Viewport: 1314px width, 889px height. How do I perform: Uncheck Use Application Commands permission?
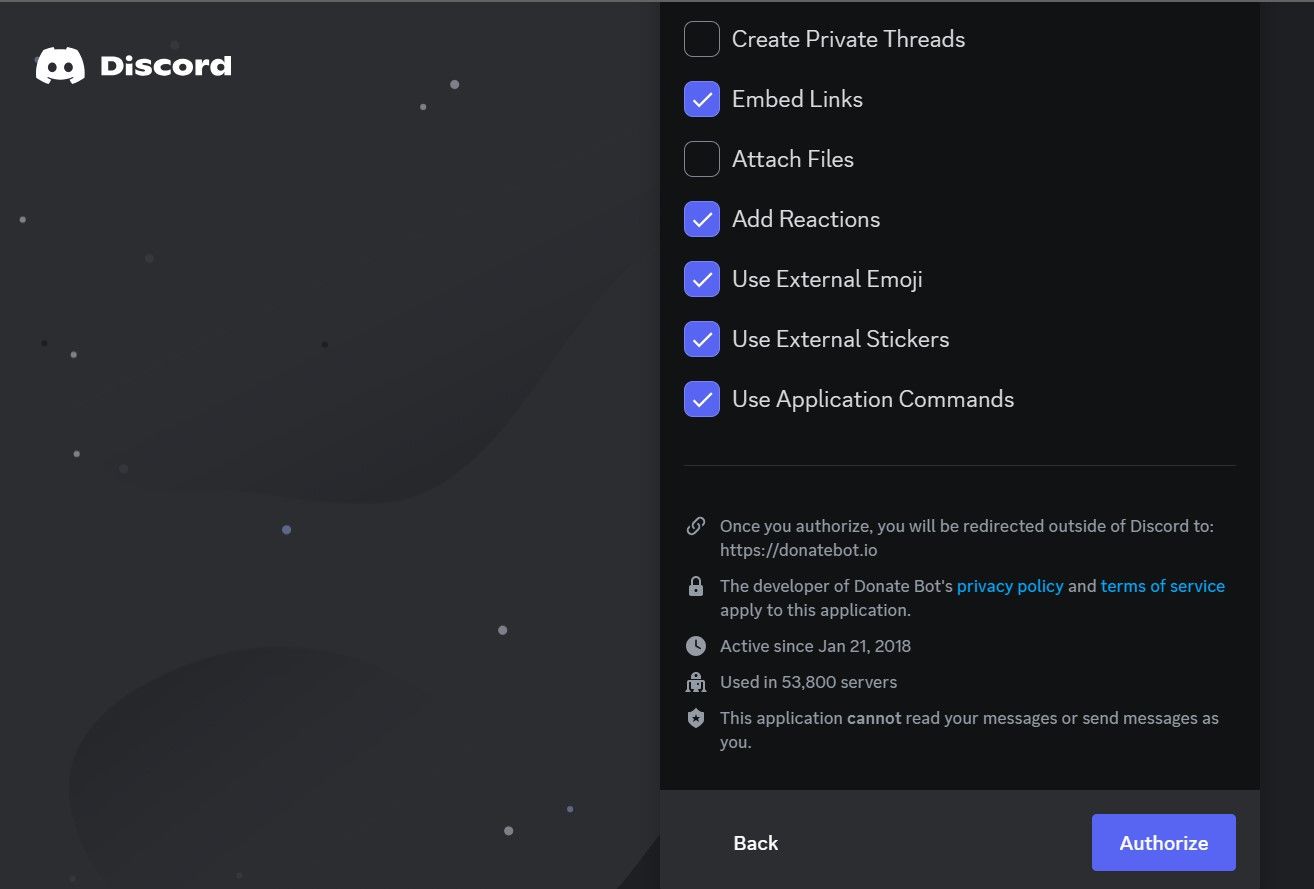702,399
